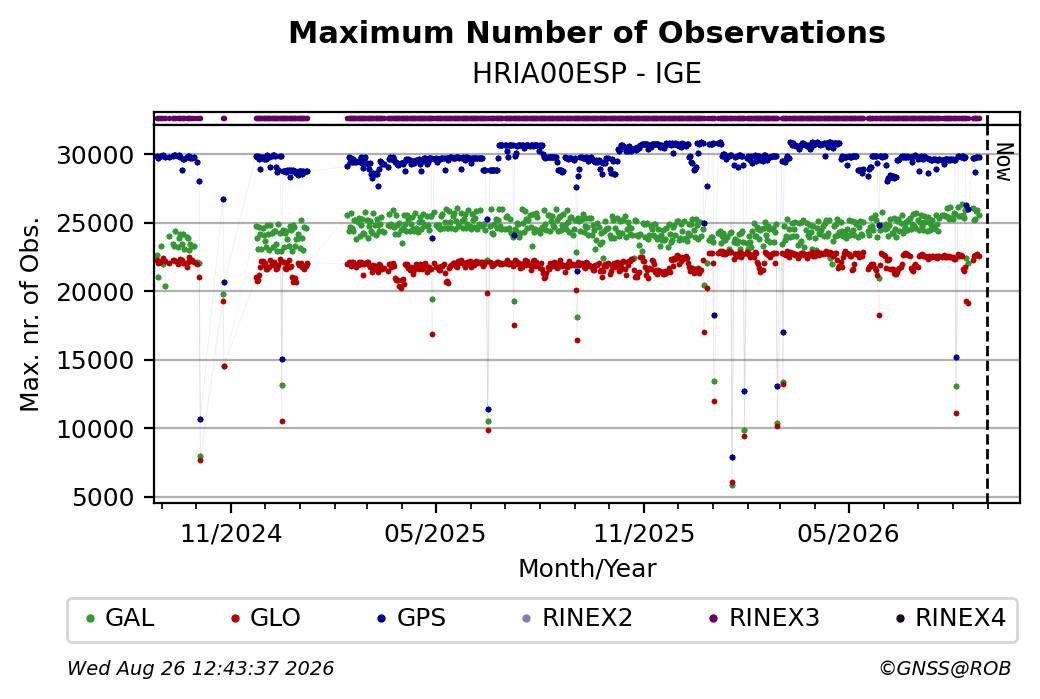
Task: Click the 20000 y-axis tick label
Action: coord(96,292)
